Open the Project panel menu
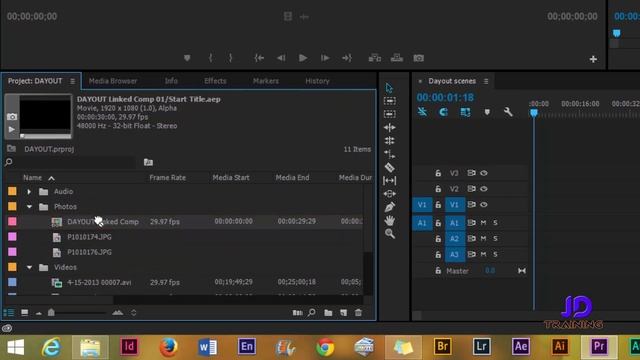 coord(72,81)
